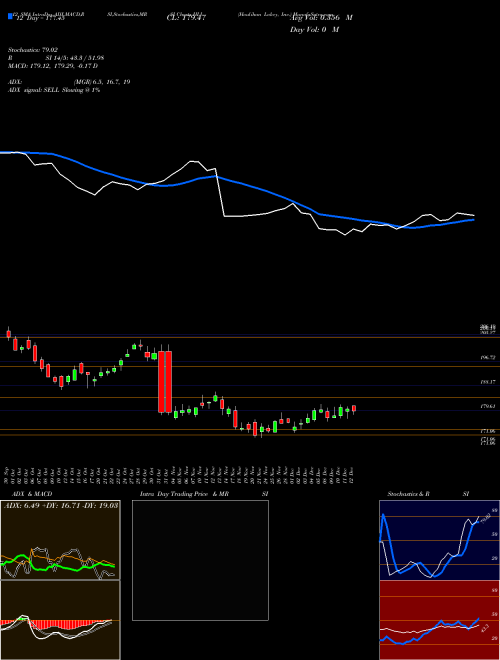This screenshot has width=500, height=660.
Task: Click the blue 12-day SMA legend square
Action: pos(10,16)
